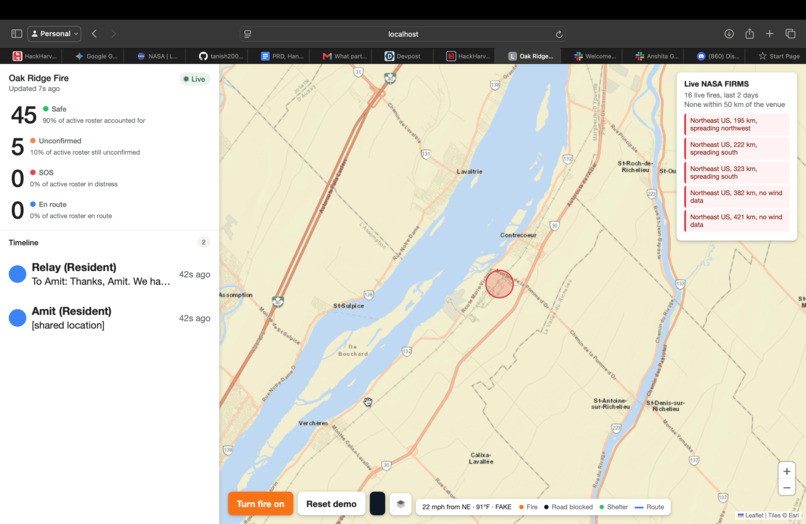Toggle the Safari sidebar icon

[x=16, y=33]
